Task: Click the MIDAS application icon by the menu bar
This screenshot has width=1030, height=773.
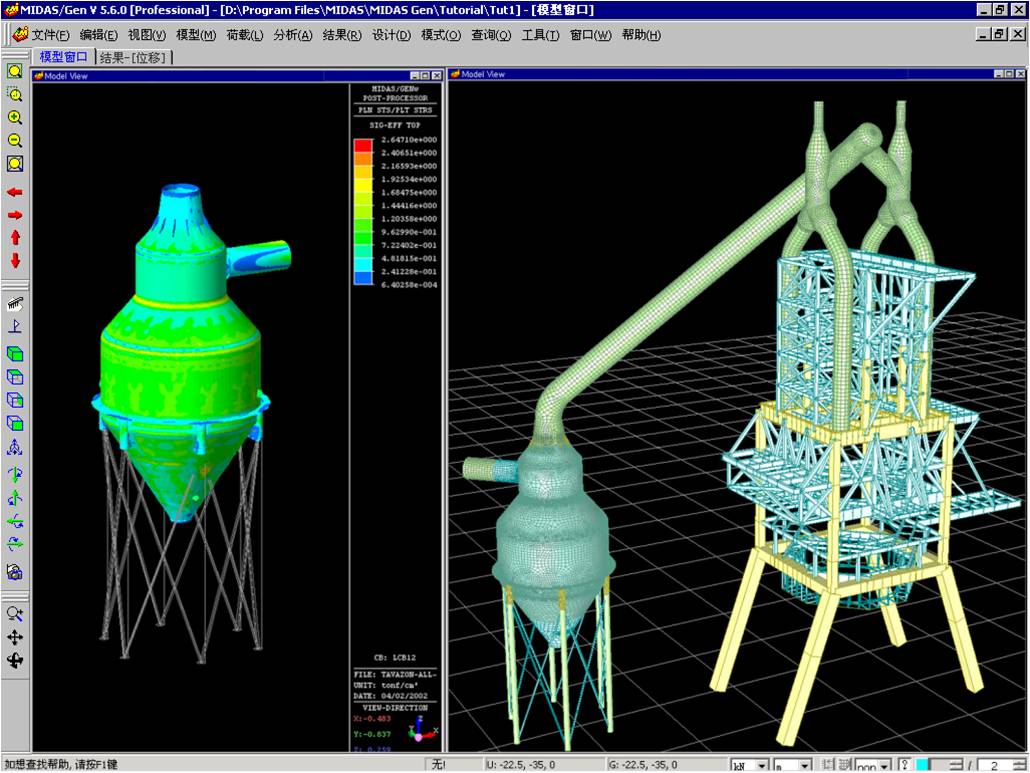Action: (x=20, y=34)
